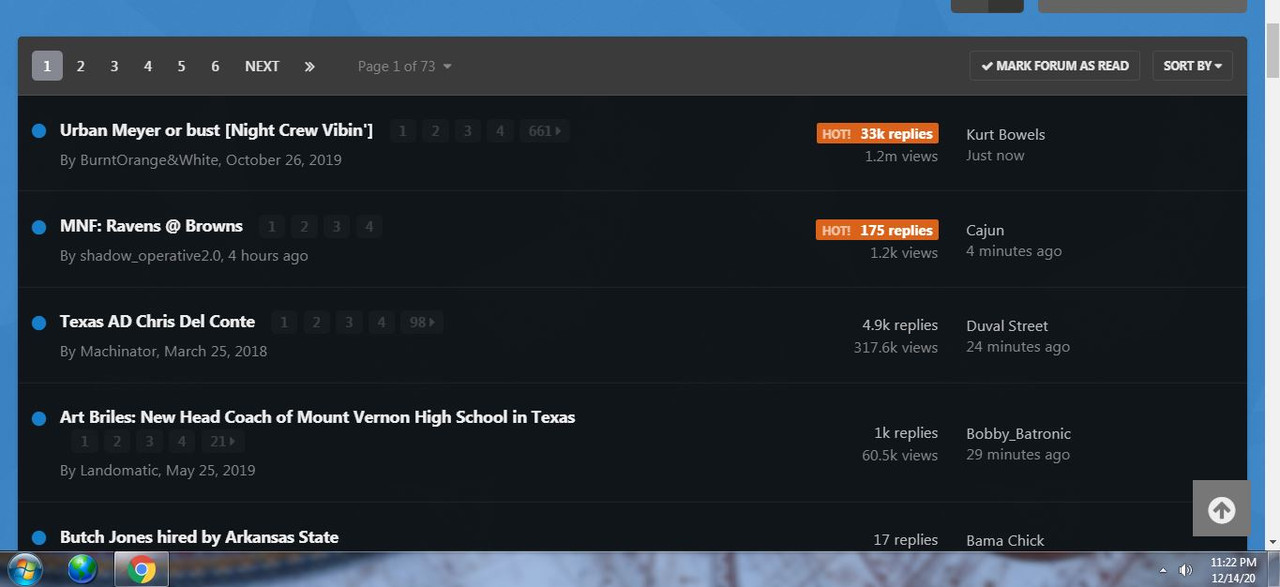Click the HOT! 175 replies badge
Screen dimensions: 1280x587
[877, 230]
